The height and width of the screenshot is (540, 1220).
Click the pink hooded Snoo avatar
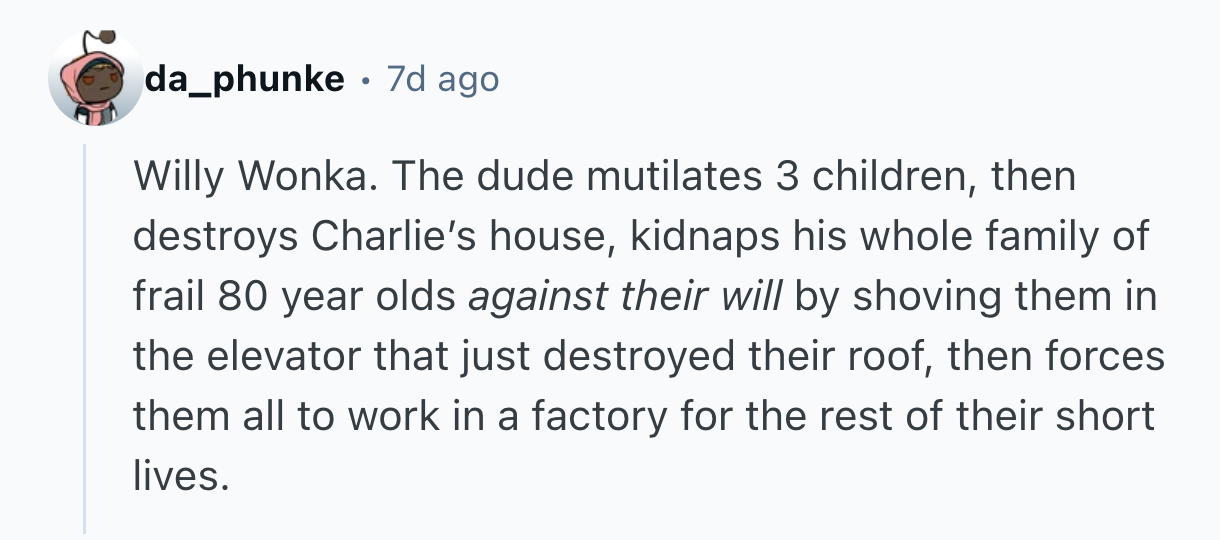[96, 79]
